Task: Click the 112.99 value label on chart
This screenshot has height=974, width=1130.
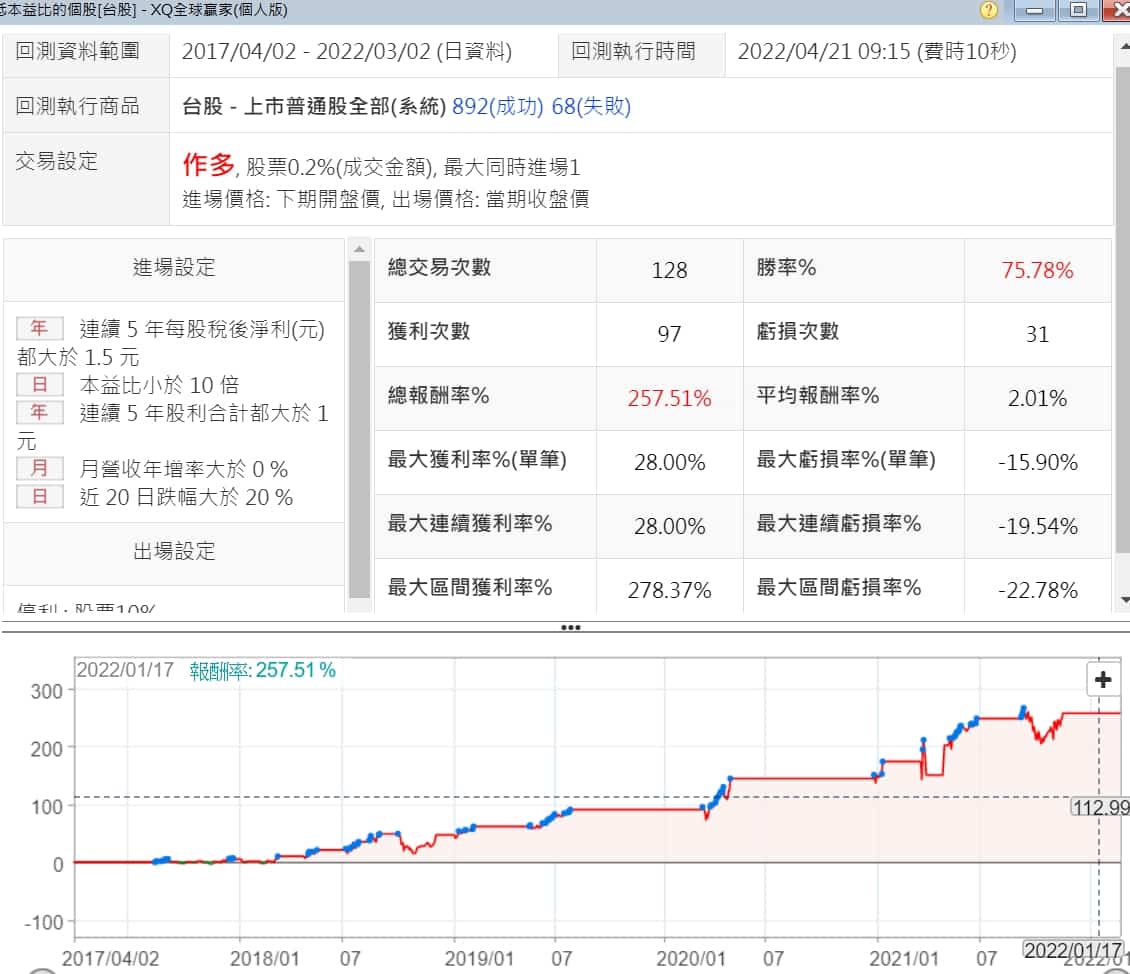Action: point(1099,807)
